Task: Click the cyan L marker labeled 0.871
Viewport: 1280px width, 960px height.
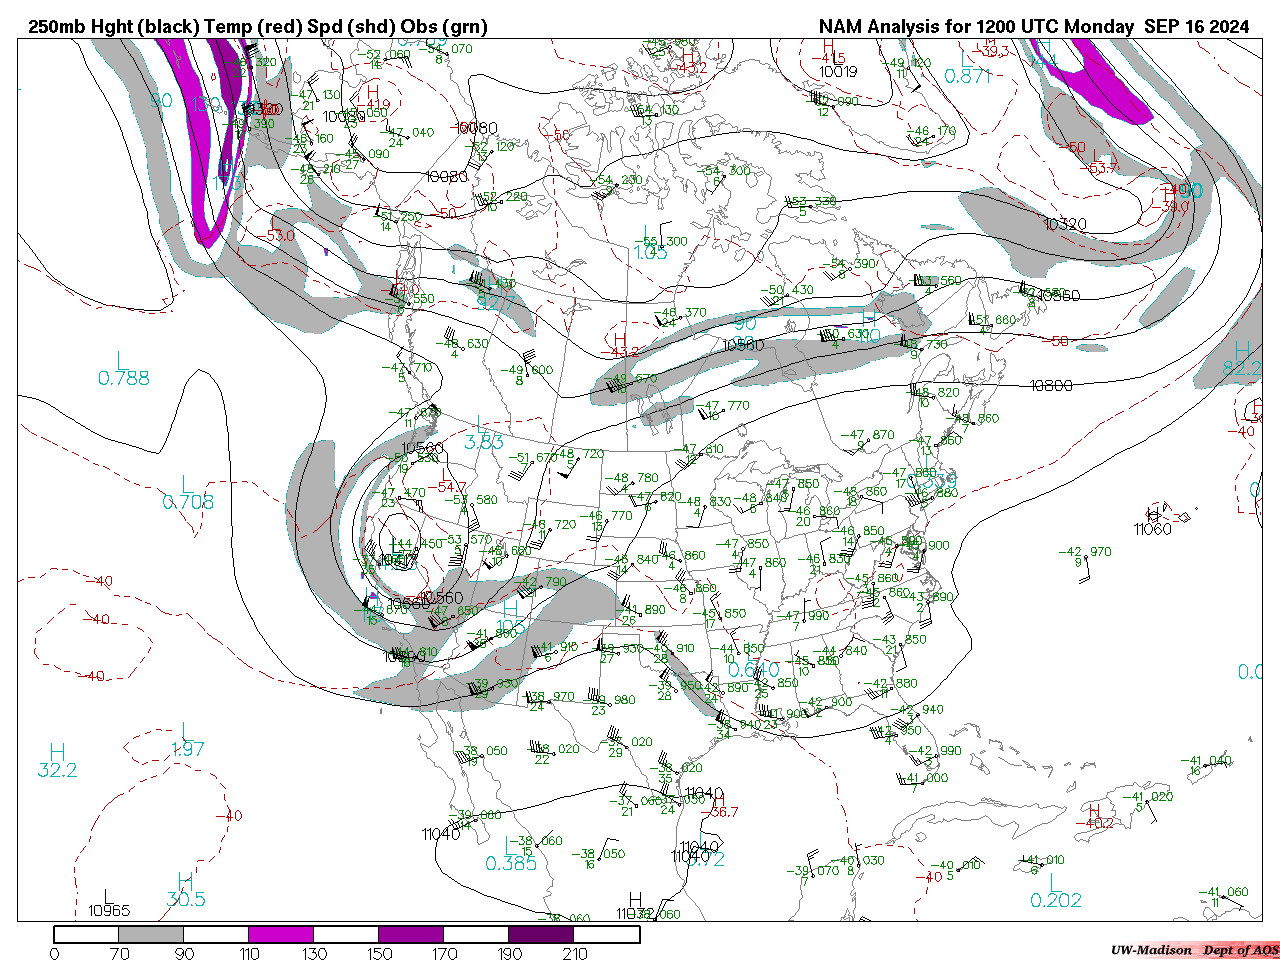Action: [x=966, y=58]
